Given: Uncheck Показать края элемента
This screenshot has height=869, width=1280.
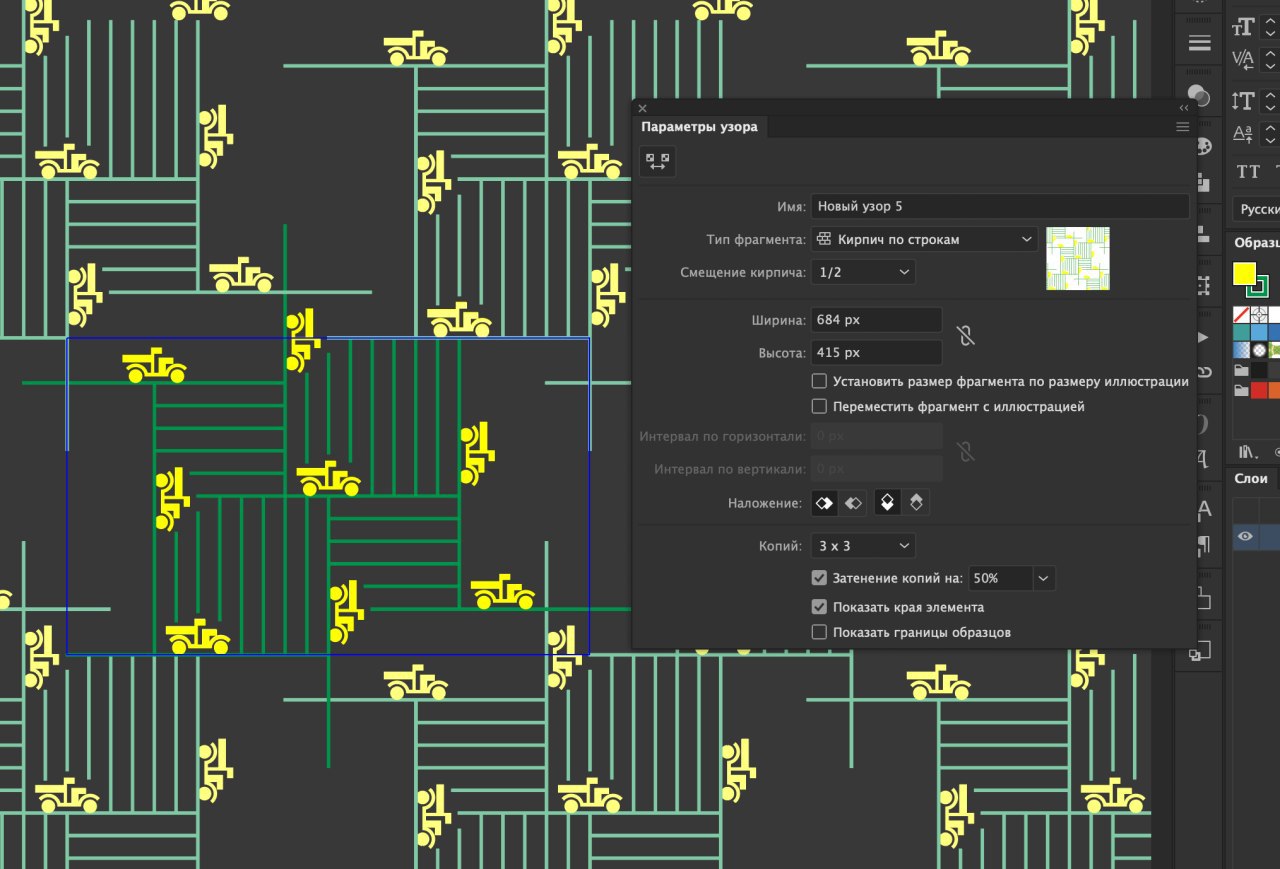Looking at the screenshot, I should 820,607.
